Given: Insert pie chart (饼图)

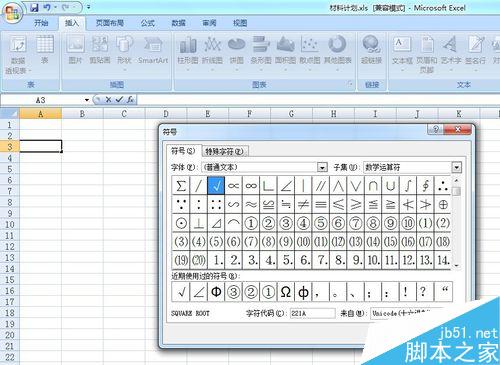Looking at the screenshot, I should pos(236,52).
